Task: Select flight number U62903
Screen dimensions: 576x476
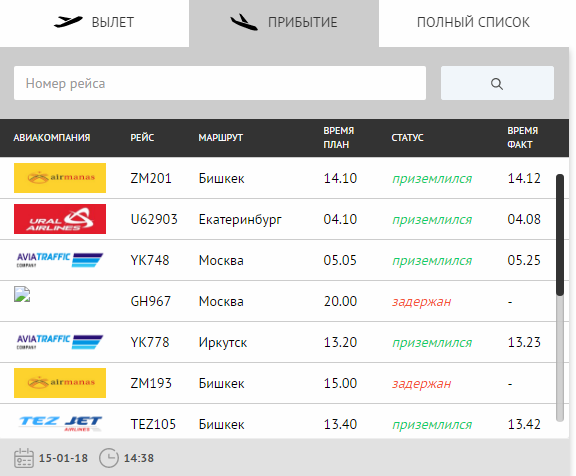Action: (x=154, y=219)
